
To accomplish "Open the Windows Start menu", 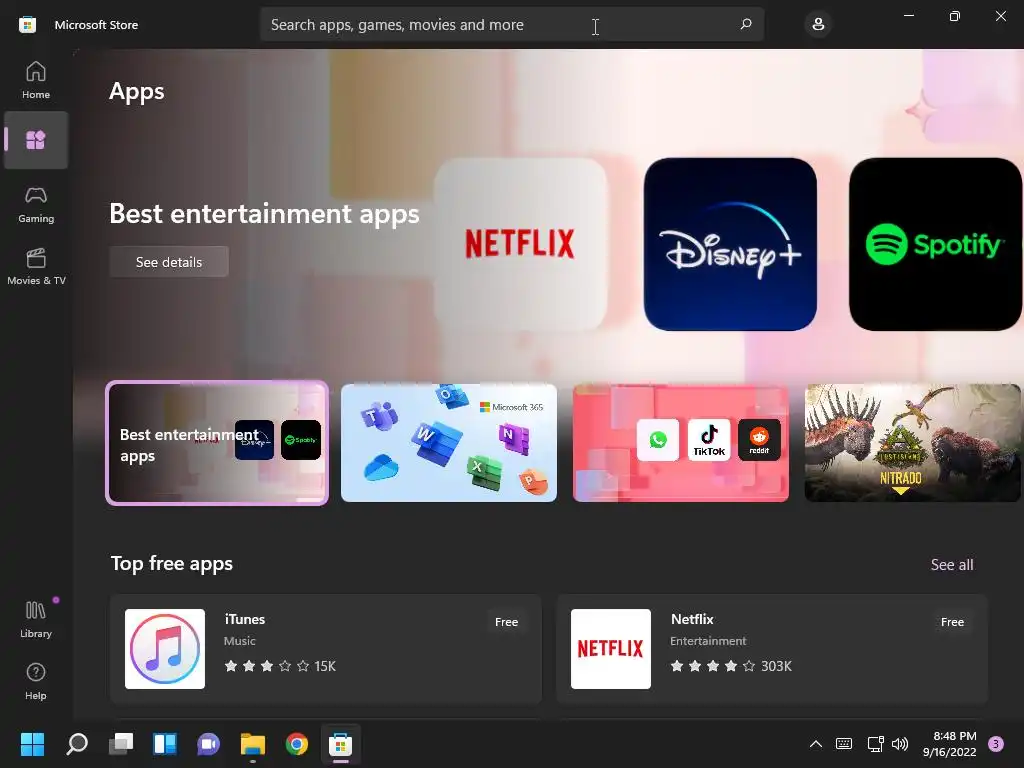I will [32, 743].
